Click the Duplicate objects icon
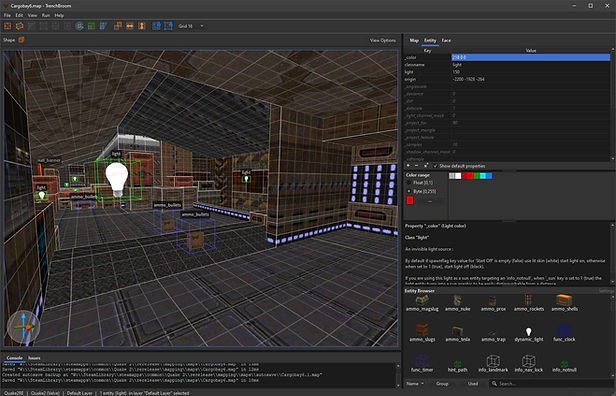 (x=118, y=26)
